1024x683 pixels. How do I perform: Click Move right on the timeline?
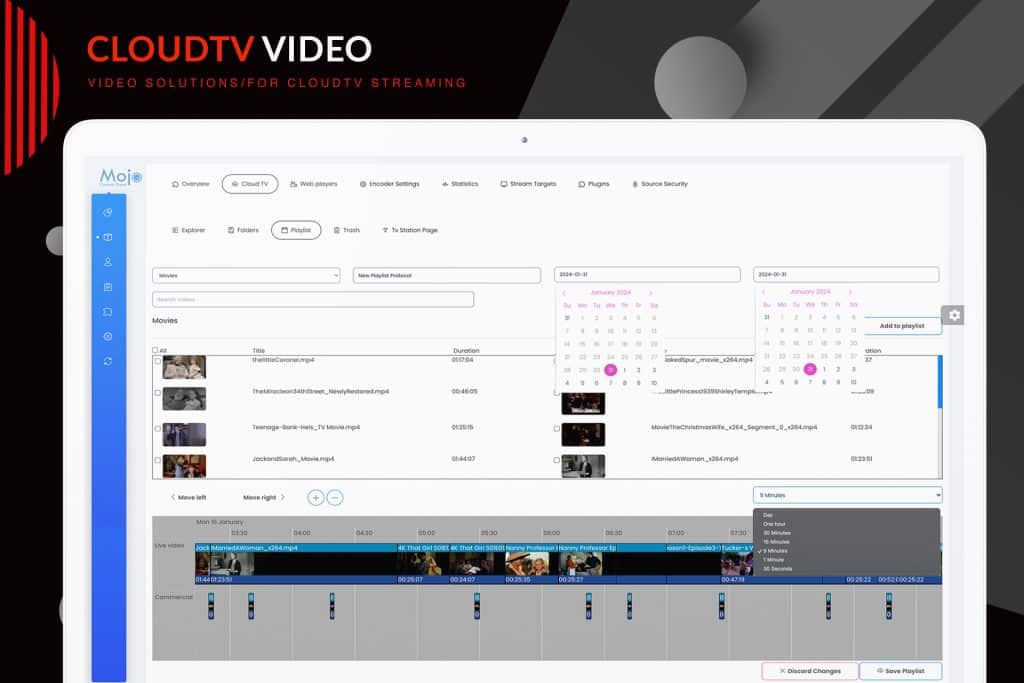[264, 498]
